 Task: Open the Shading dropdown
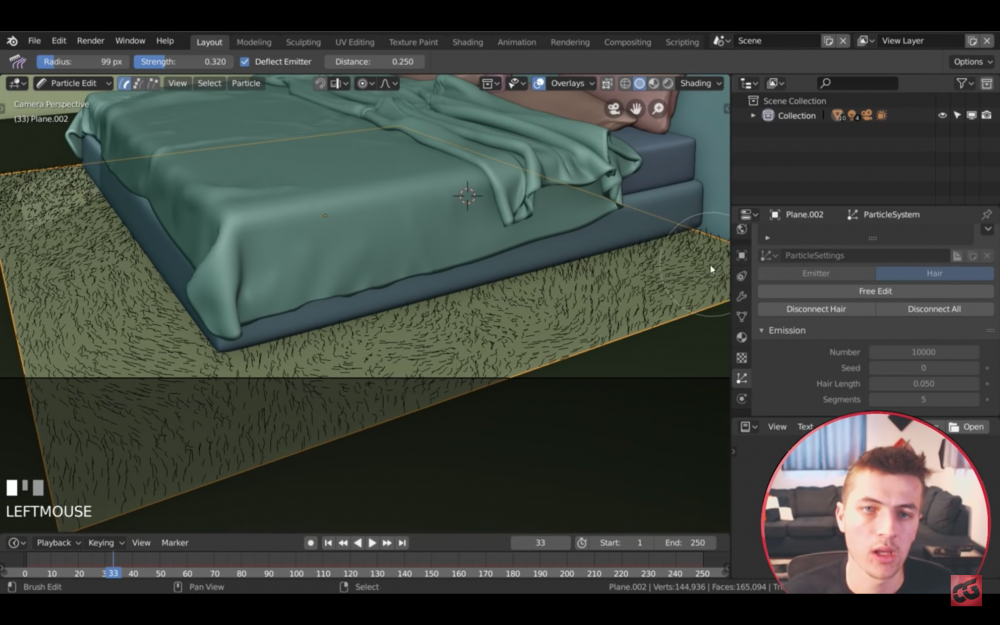point(700,84)
